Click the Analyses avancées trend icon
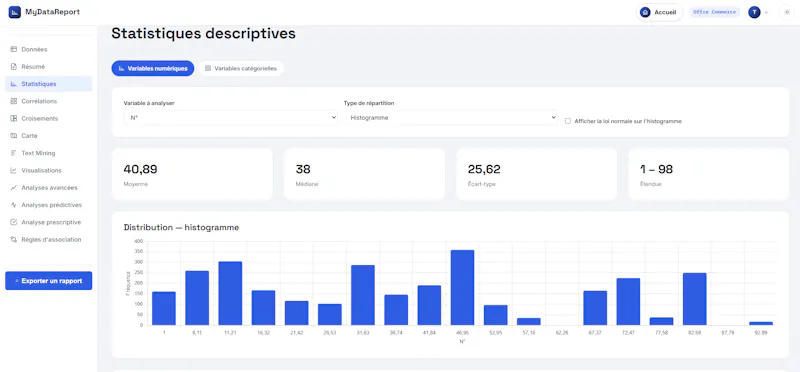 point(14,188)
